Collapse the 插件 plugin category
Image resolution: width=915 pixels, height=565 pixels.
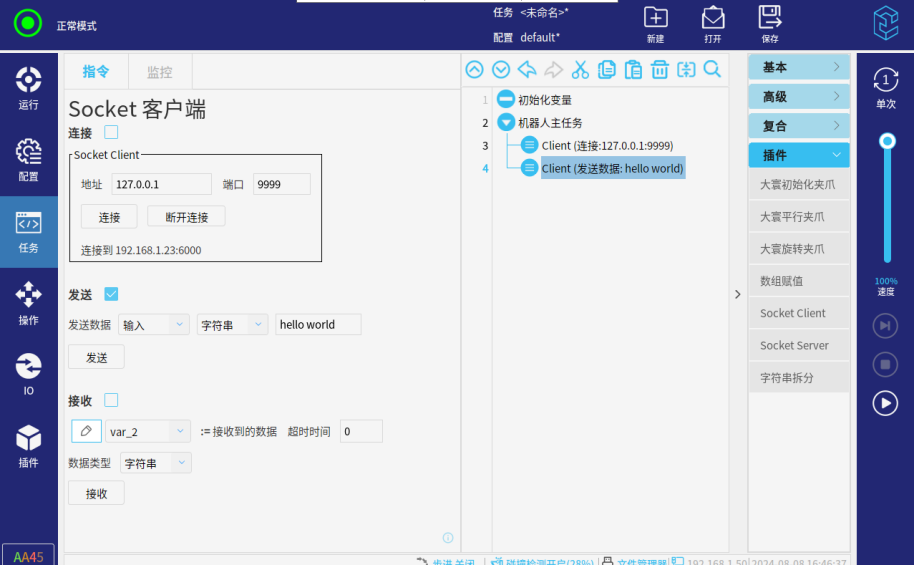(x=799, y=155)
